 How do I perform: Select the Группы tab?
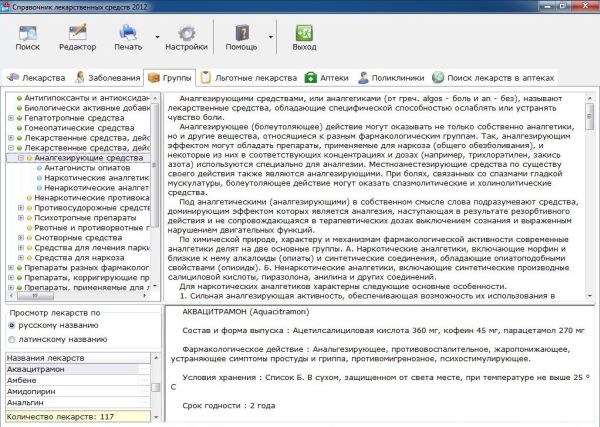coord(170,78)
